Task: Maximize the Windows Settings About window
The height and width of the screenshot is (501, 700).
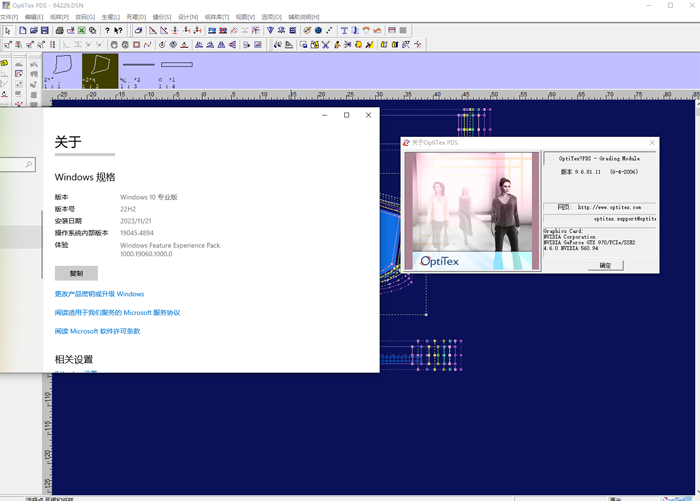Action: click(346, 115)
